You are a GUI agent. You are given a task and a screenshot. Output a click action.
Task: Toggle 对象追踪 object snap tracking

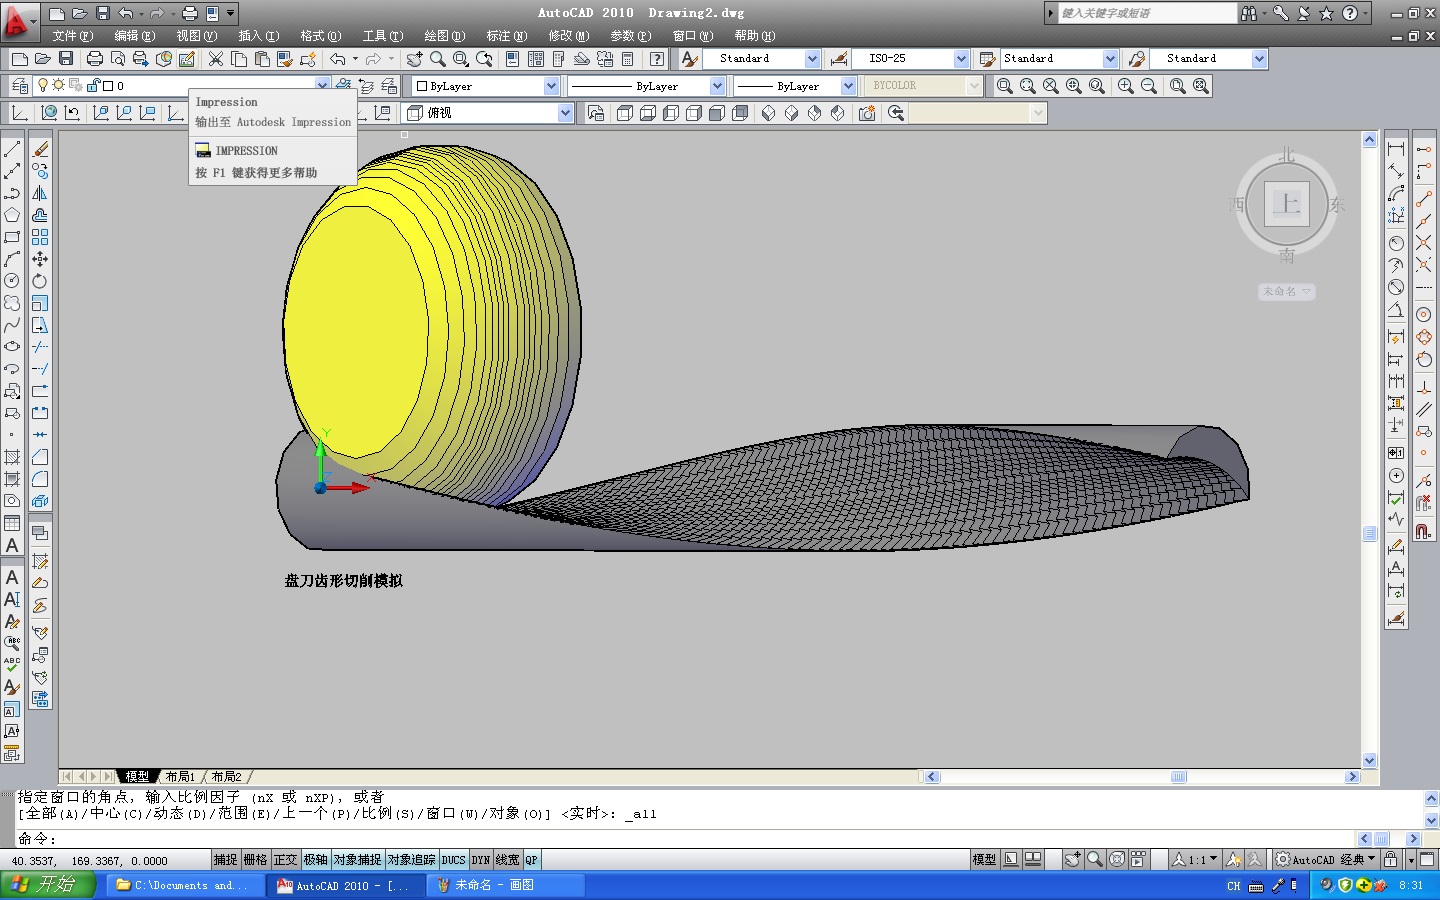coord(411,860)
